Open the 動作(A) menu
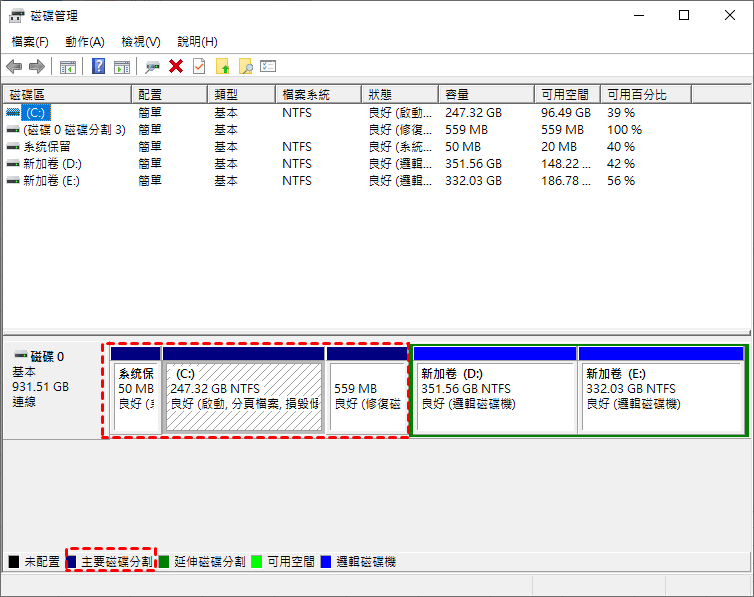Screen dimensions: 754x597 tap(85, 42)
